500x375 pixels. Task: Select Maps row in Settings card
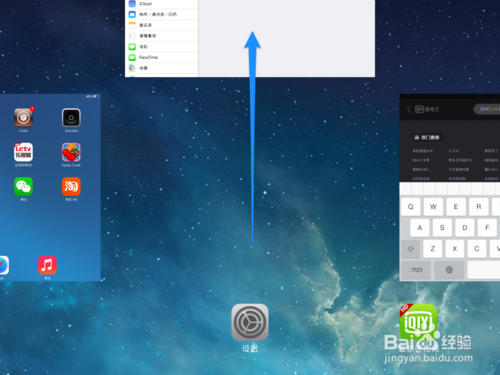(x=162, y=68)
